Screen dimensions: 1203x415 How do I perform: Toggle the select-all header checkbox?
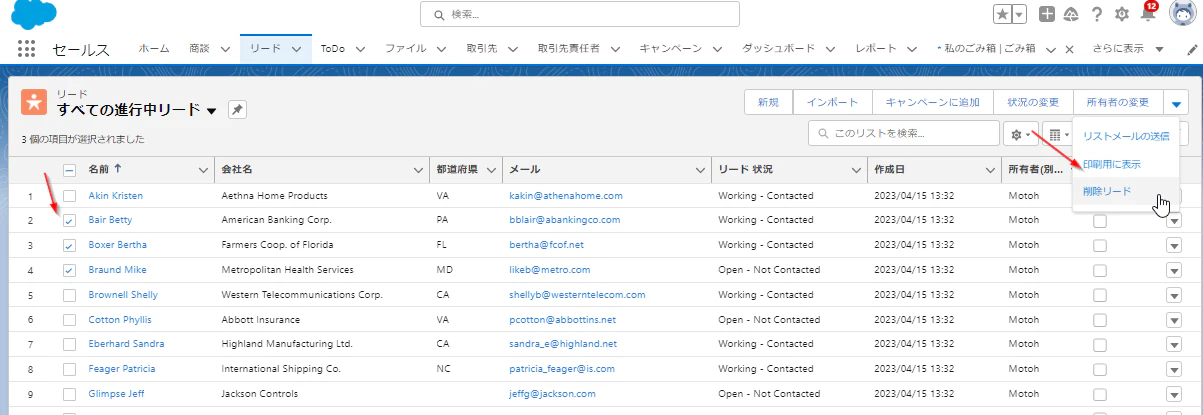69,170
